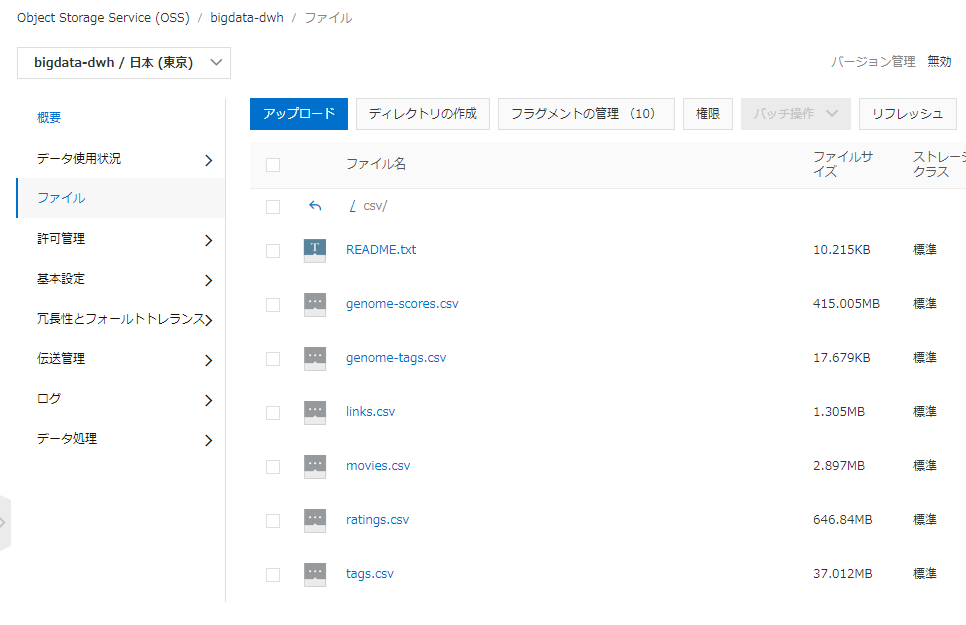Open the バッチ操作 dropdown
This screenshot has height=625, width=966.
pyautogui.click(x=795, y=114)
